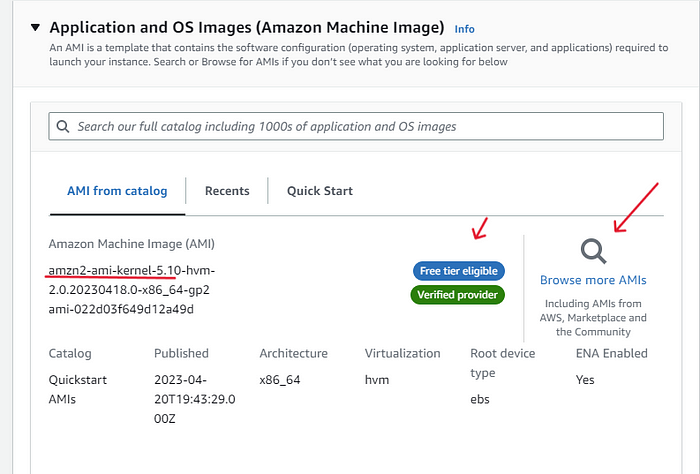
Task: Click the Application and OS Images heading
Action: [247, 28]
